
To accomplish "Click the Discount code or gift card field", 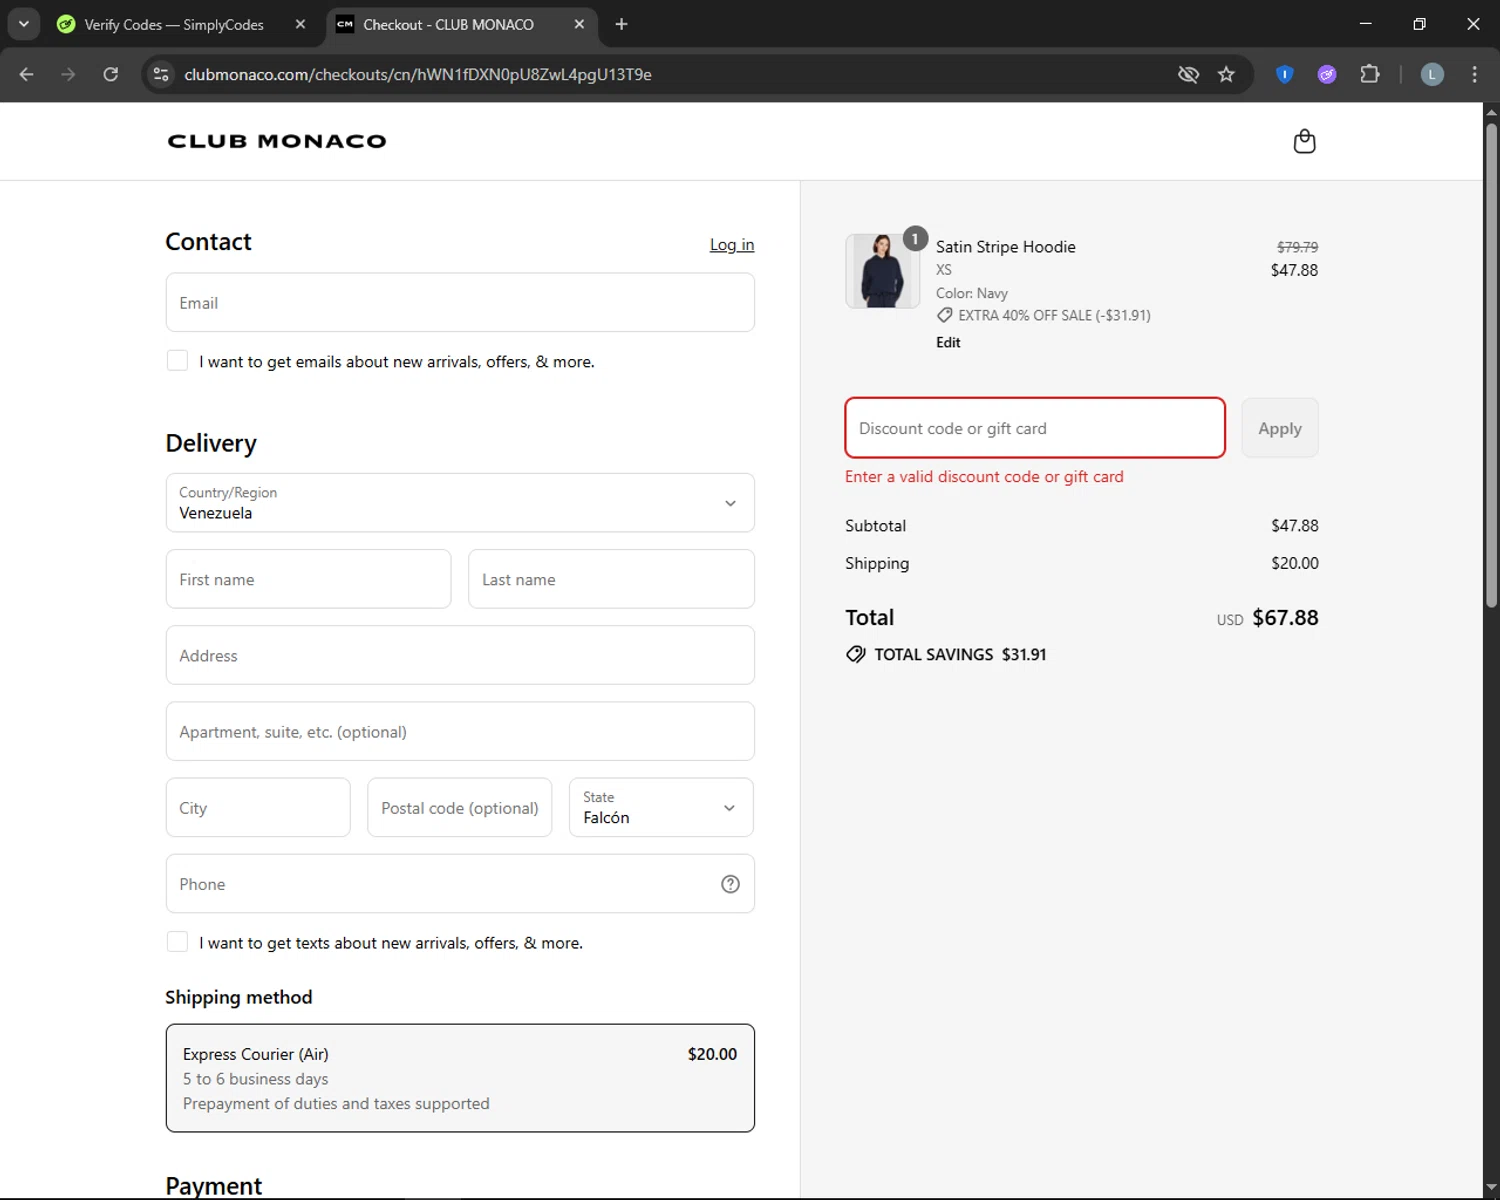I will (1035, 428).
